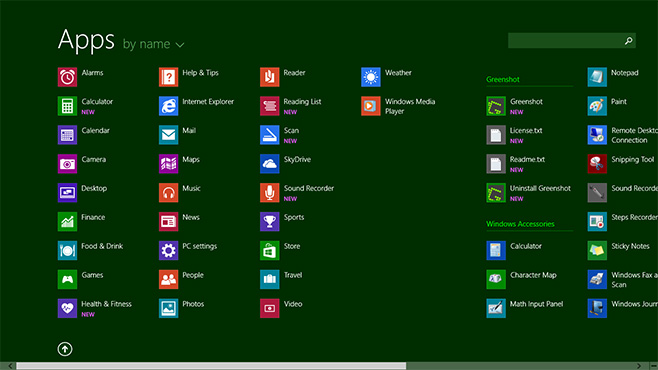This screenshot has width=658, height=370.
Task: Open the Alarms app icon
Action: pos(67,77)
